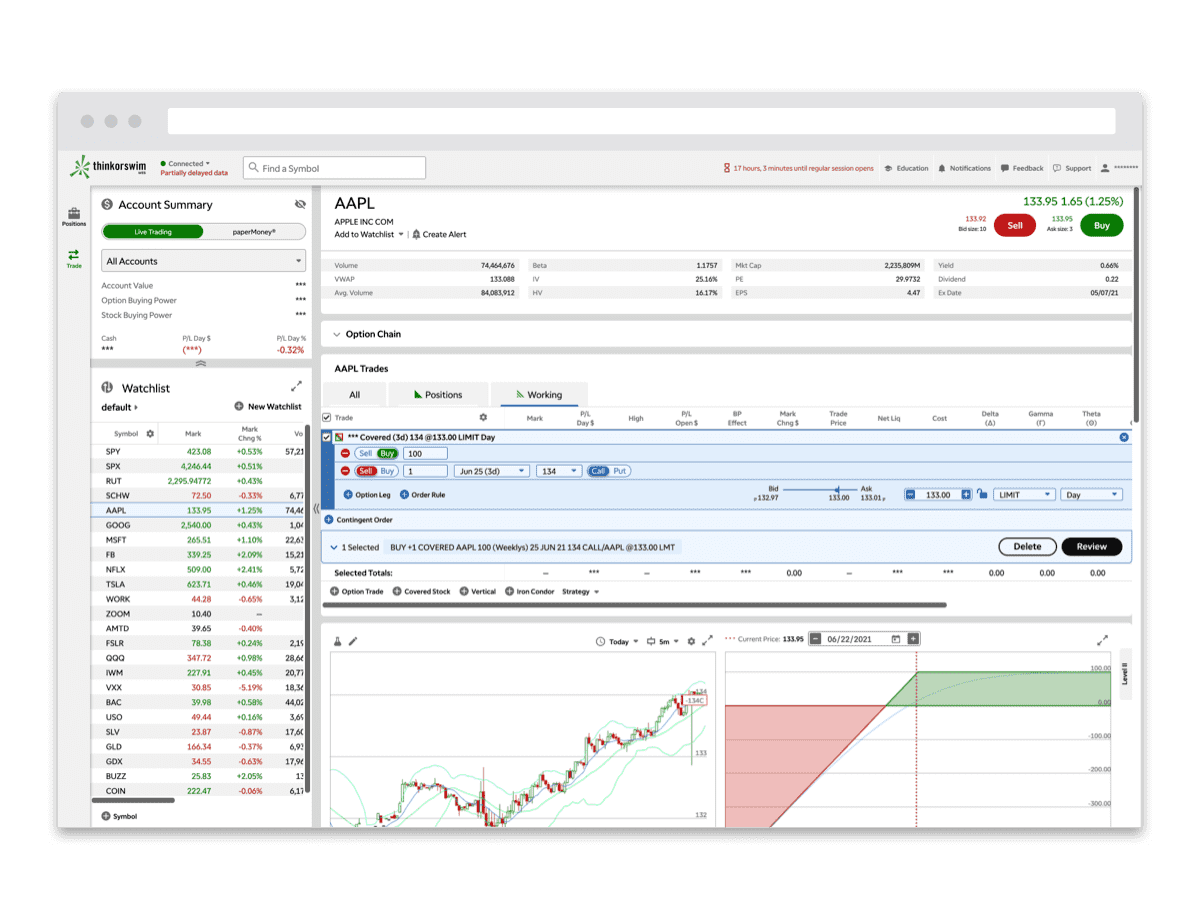Set the option leg side to Buy
Image resolution: width=1200 pixels, height=920 pixels.
(x=387, y=471)
